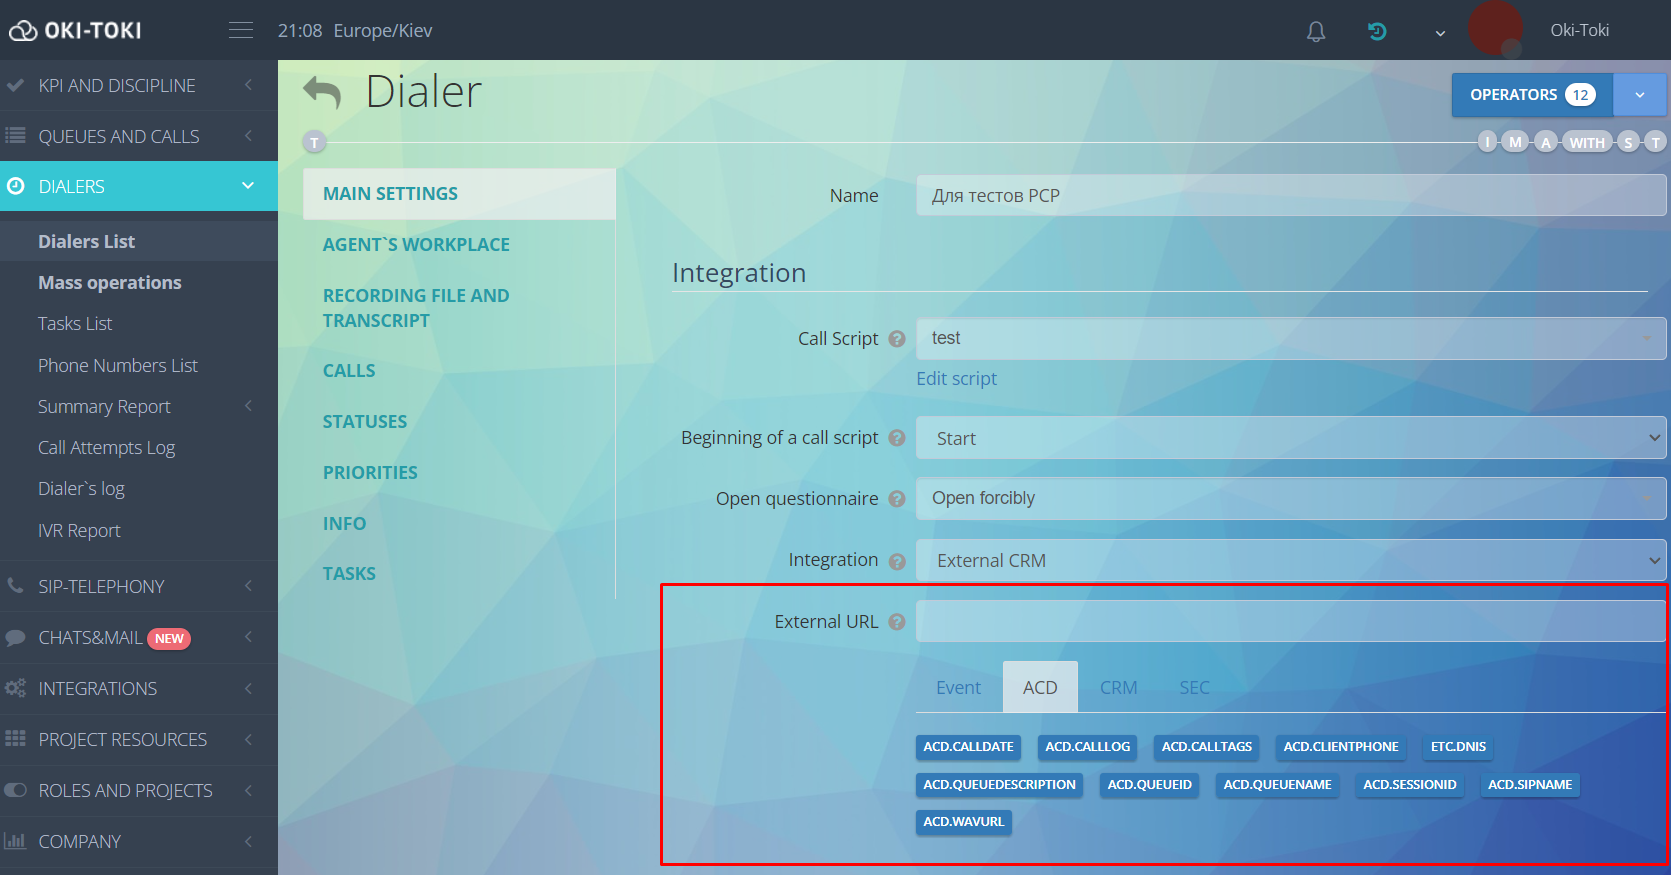Open the Integration External CRM dropdown

pyautogui.click(x=1290, y=561)
